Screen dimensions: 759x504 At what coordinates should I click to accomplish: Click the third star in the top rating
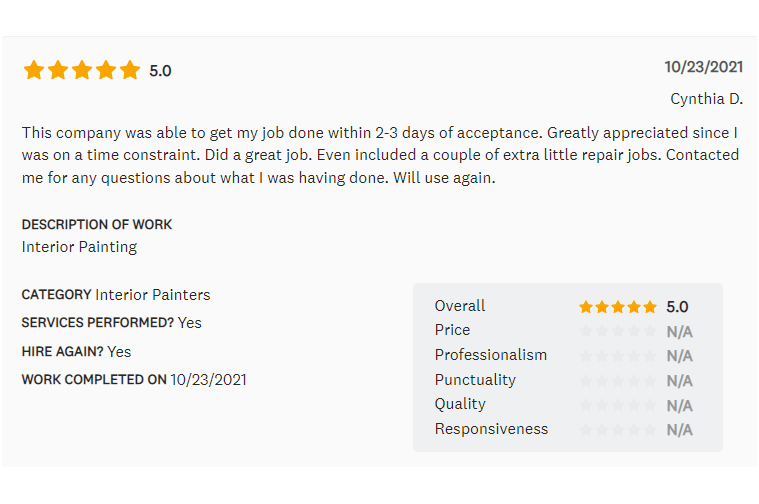82,70
